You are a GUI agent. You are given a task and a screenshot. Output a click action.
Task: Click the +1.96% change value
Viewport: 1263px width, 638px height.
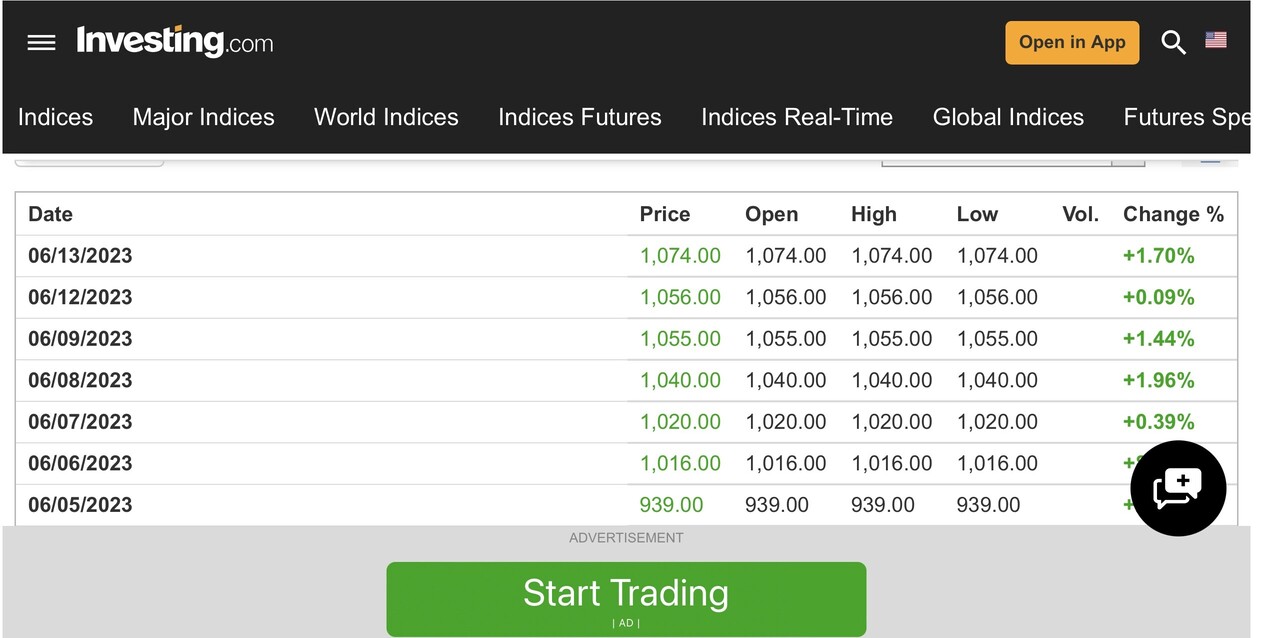coord(1158,380)
